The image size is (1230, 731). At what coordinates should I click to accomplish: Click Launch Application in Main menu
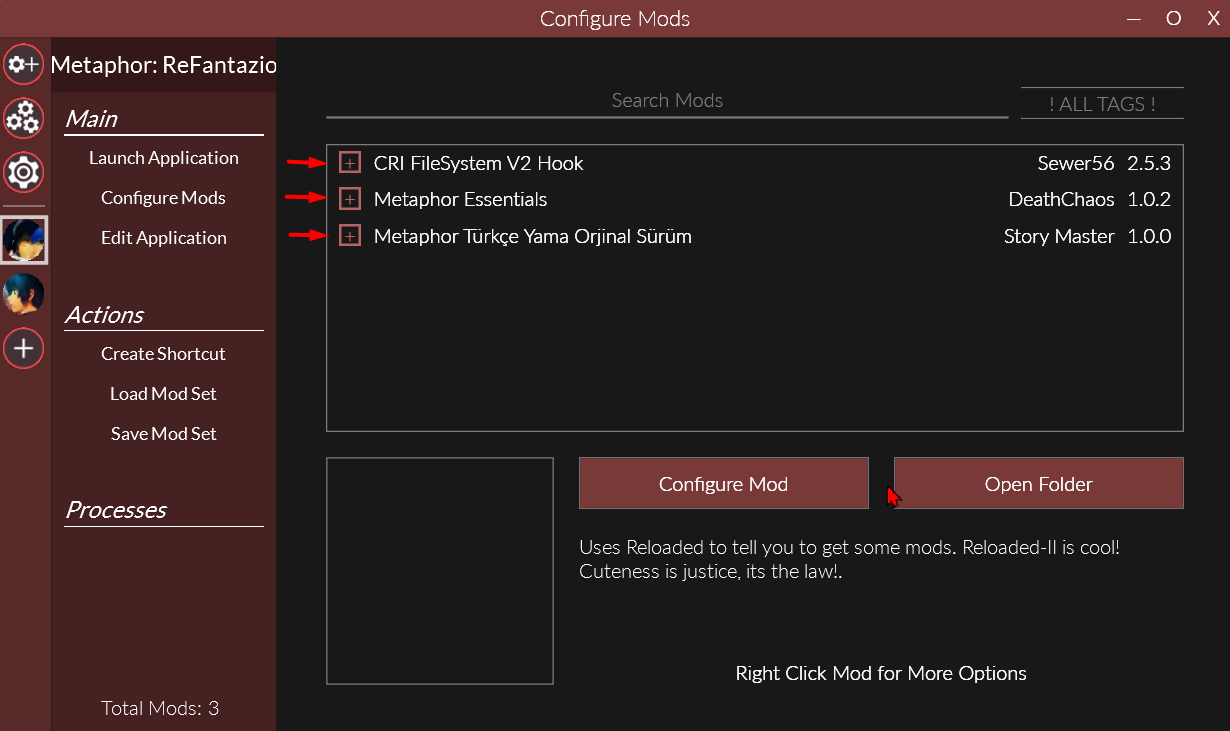point(164,158)
